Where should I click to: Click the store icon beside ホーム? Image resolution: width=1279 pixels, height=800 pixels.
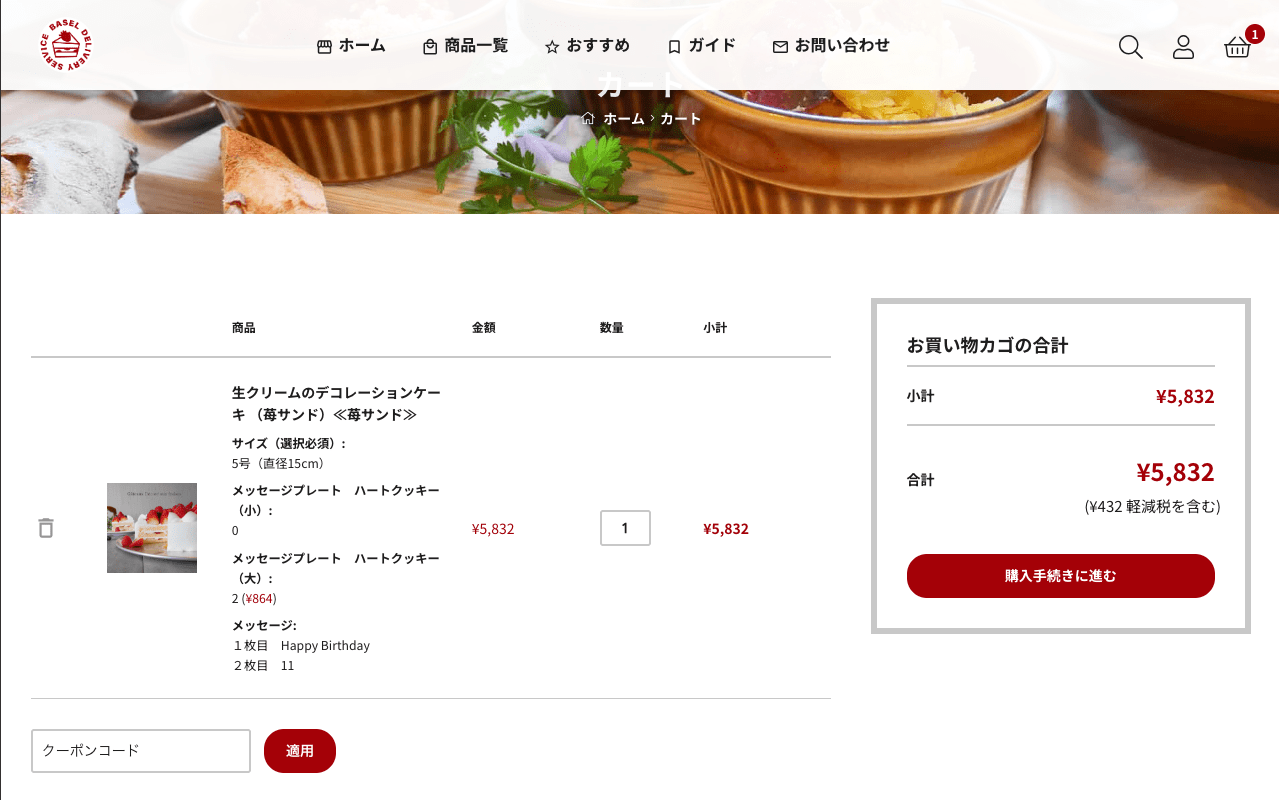click(x=324, y=47)
